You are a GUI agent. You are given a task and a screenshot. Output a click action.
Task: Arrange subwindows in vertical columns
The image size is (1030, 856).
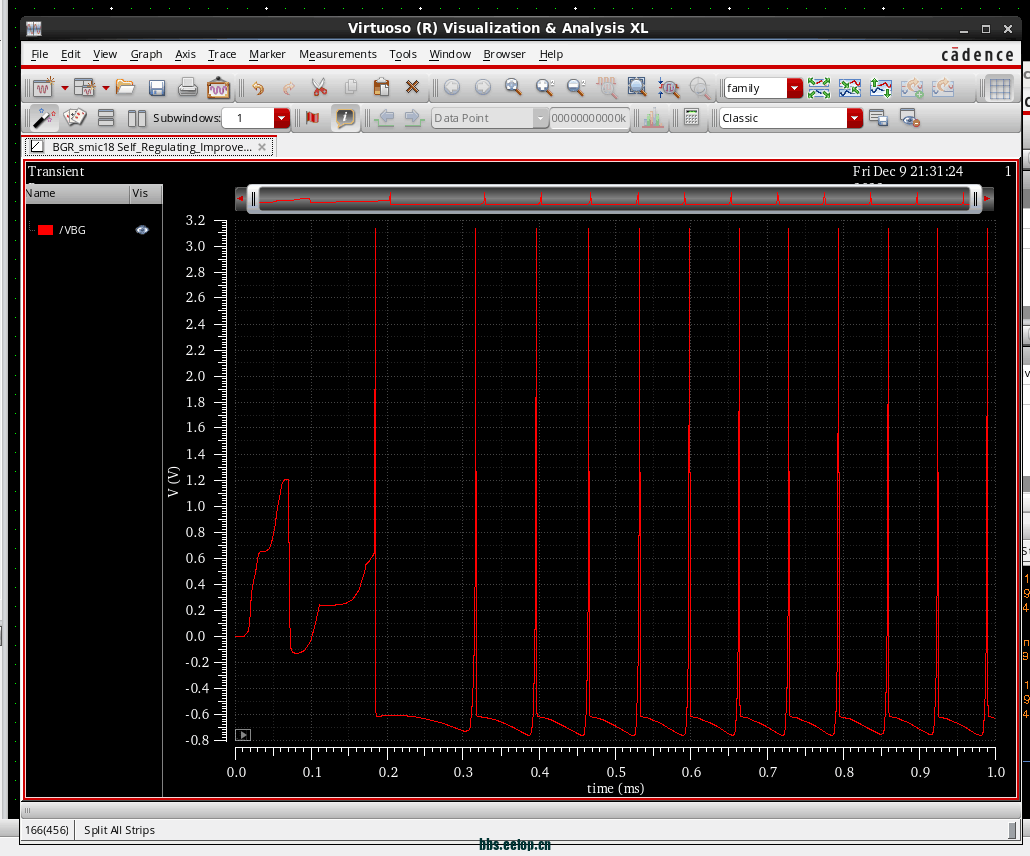click(x=137, y=118)
